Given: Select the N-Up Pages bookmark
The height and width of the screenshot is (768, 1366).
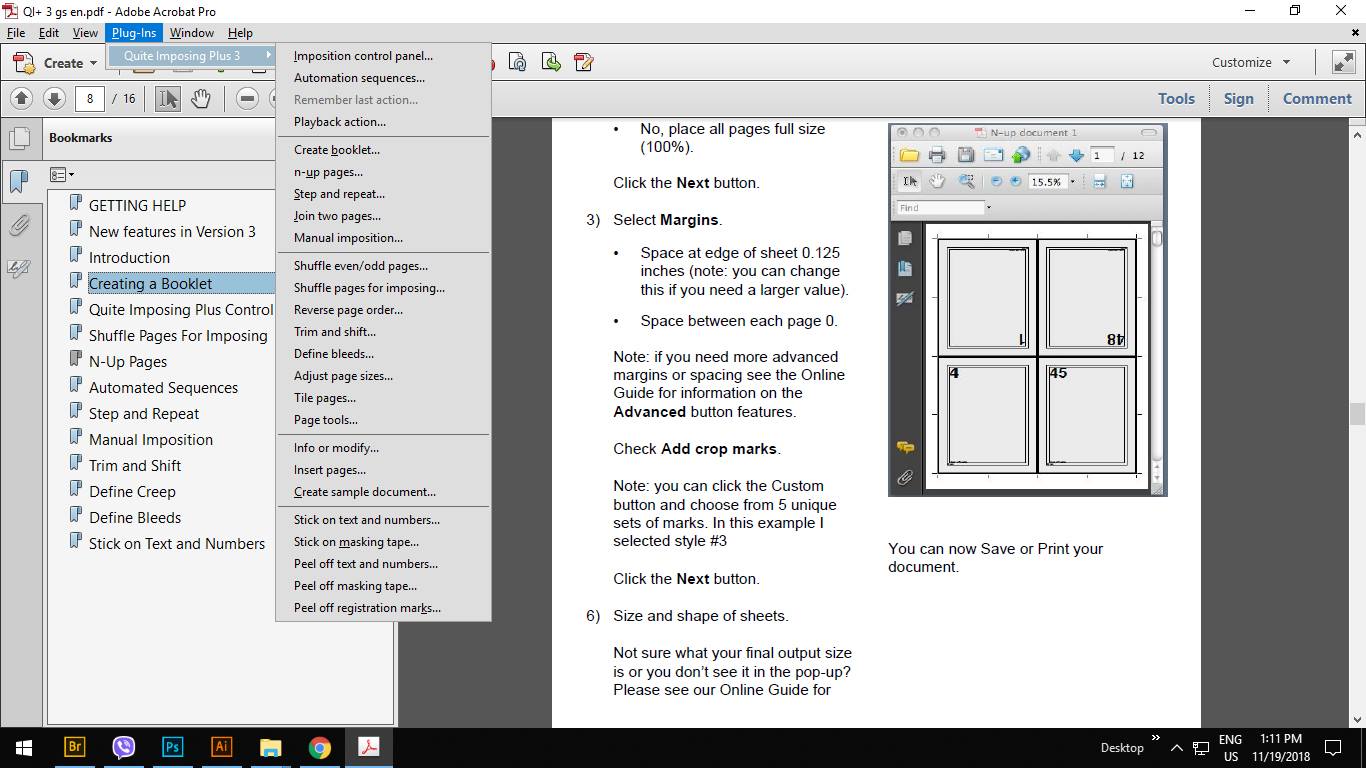Looking at the screenshot, I should [x=128, y=361].
